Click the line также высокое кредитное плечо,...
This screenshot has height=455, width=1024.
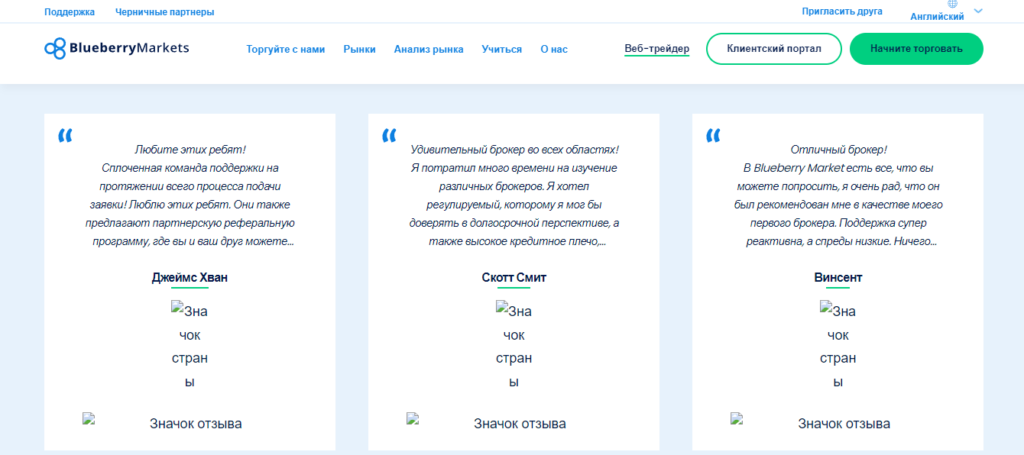515,242
